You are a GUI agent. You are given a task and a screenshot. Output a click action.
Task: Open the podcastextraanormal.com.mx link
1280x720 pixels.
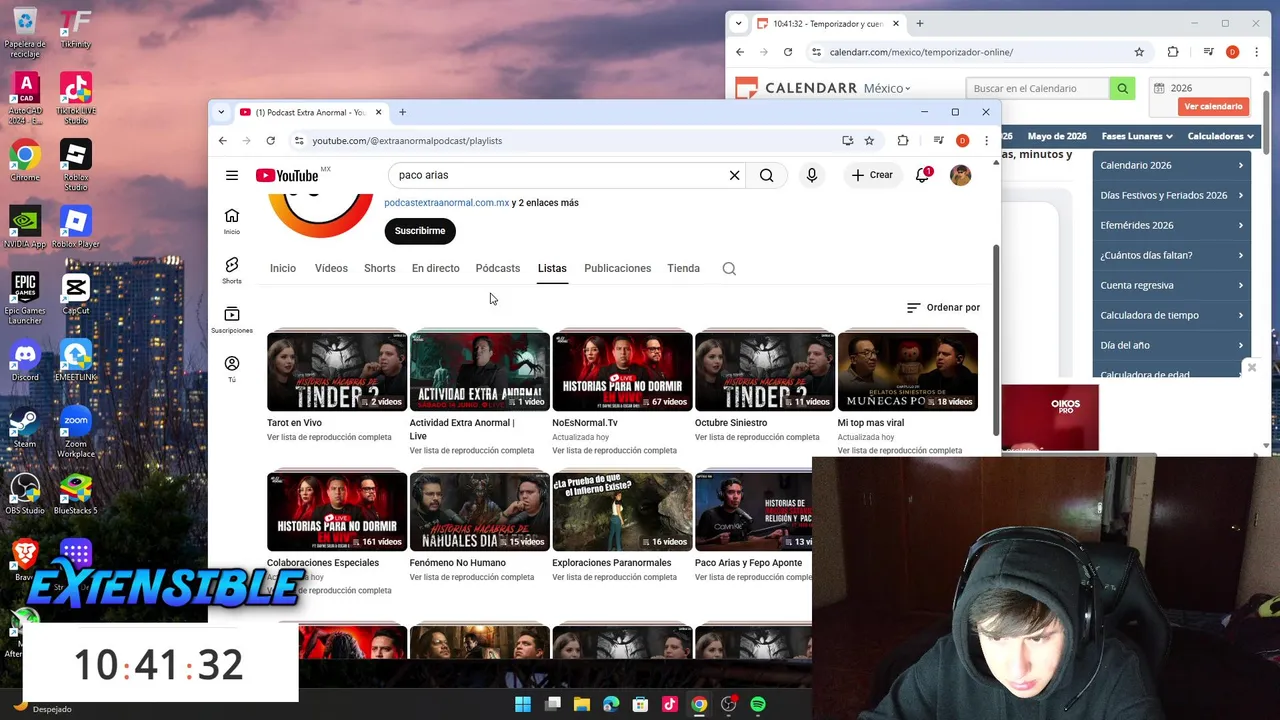pyautogui.click(x=446, y=202)
